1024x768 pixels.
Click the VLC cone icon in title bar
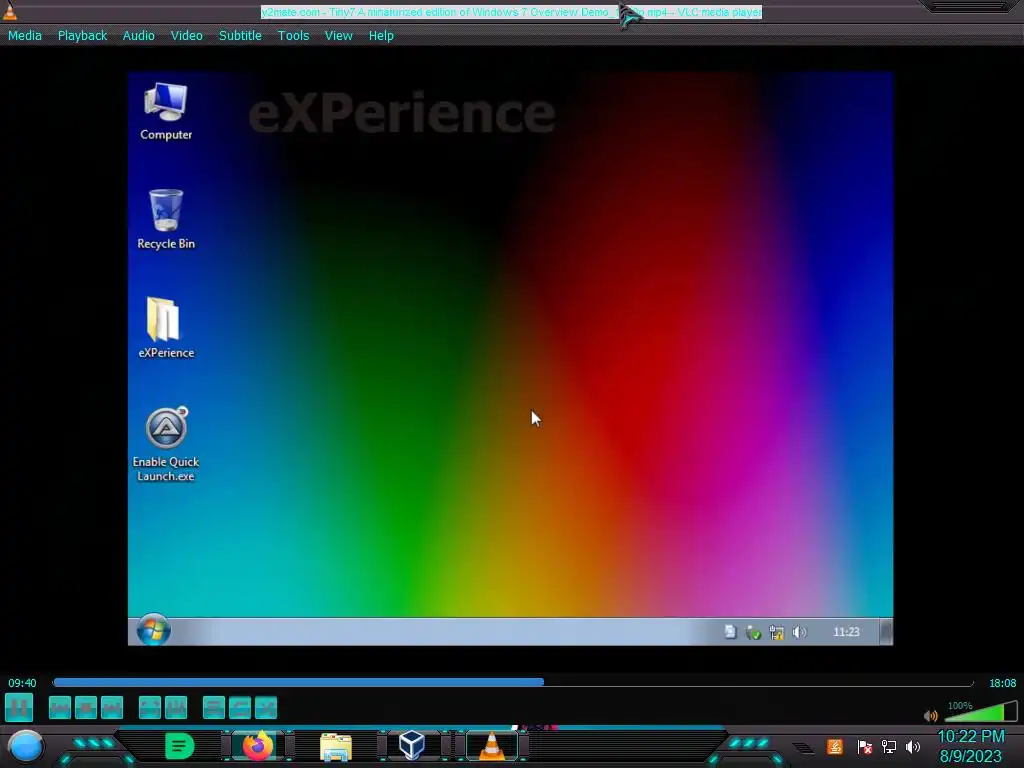pyautogui.click(x=9, y=11)
